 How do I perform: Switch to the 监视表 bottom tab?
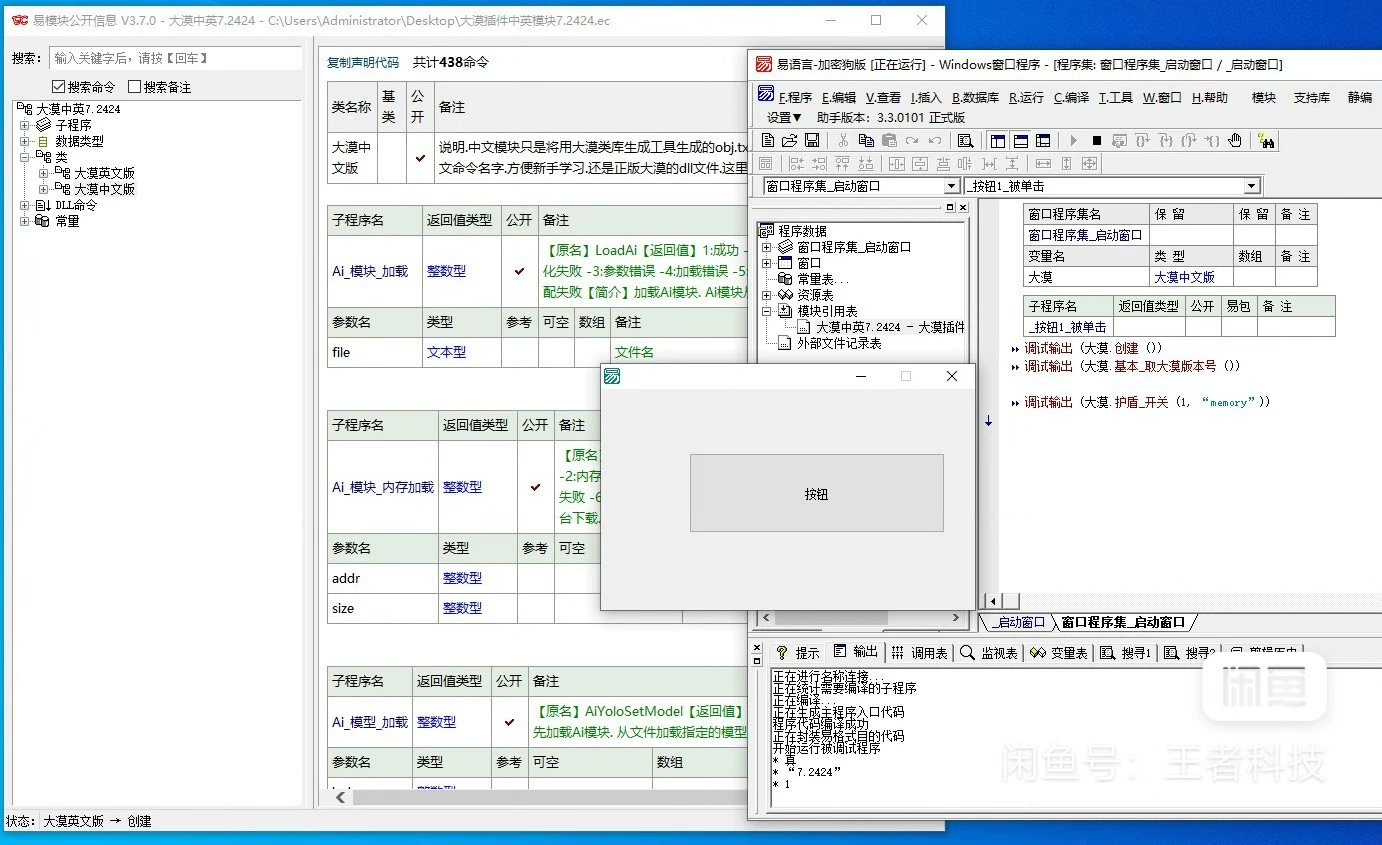(x=989, y=652)
